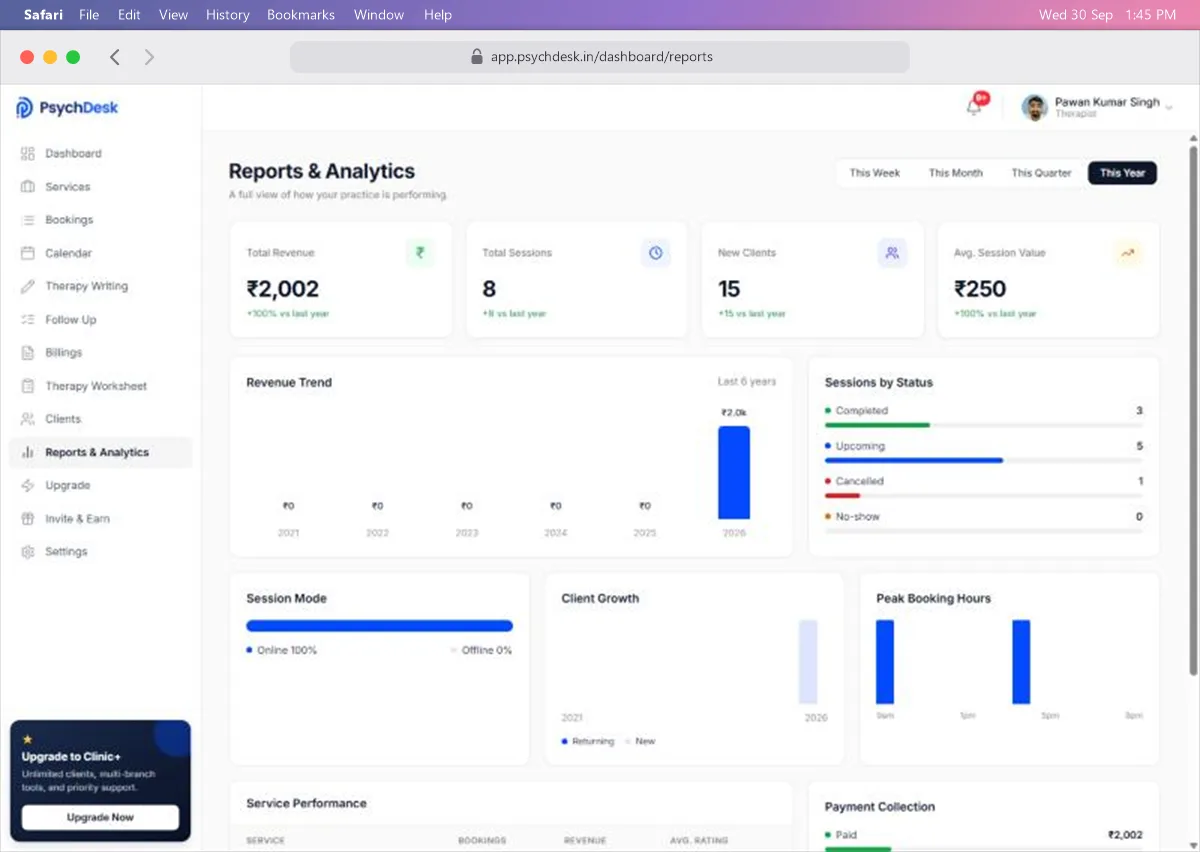Click the trend icon on Avg. Session Value card
1200x852 pixels.
pos(1128,253)
